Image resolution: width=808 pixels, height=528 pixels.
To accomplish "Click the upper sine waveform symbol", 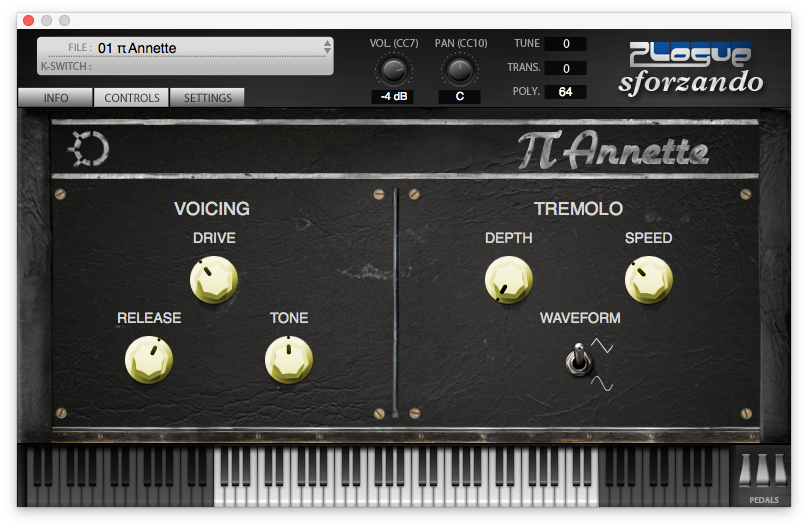I will pyautogui.click(x=602, y=345).
